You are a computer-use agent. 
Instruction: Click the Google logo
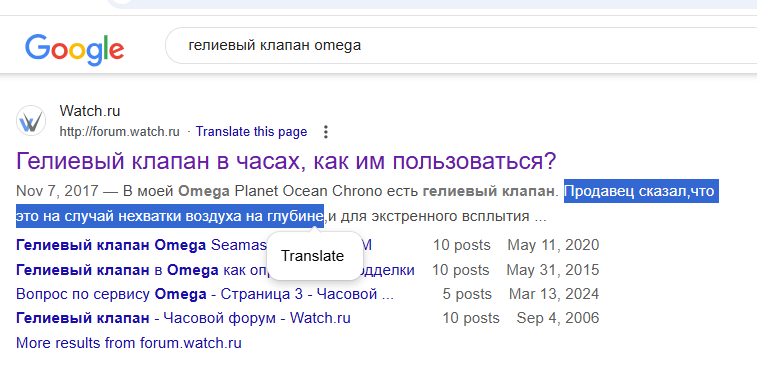click(x=74, y=49)
